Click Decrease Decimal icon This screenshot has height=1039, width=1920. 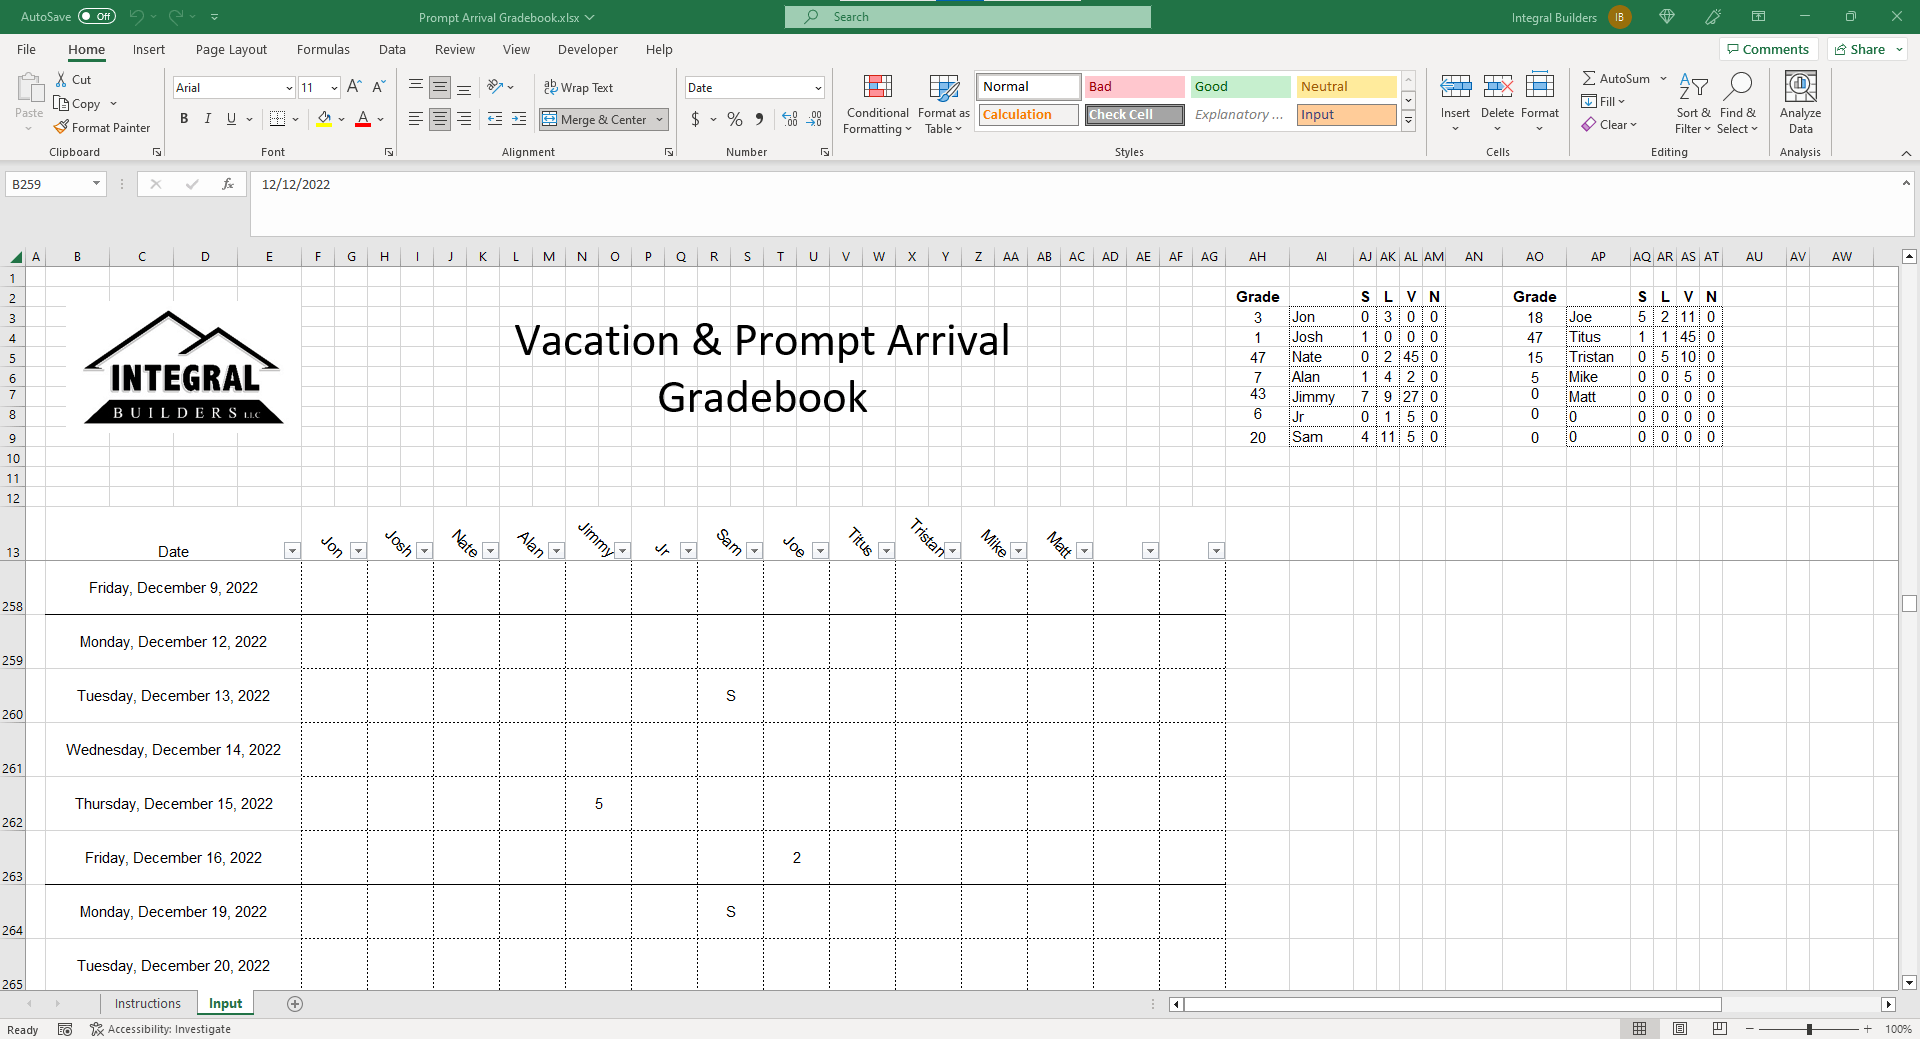click(815, 119)
